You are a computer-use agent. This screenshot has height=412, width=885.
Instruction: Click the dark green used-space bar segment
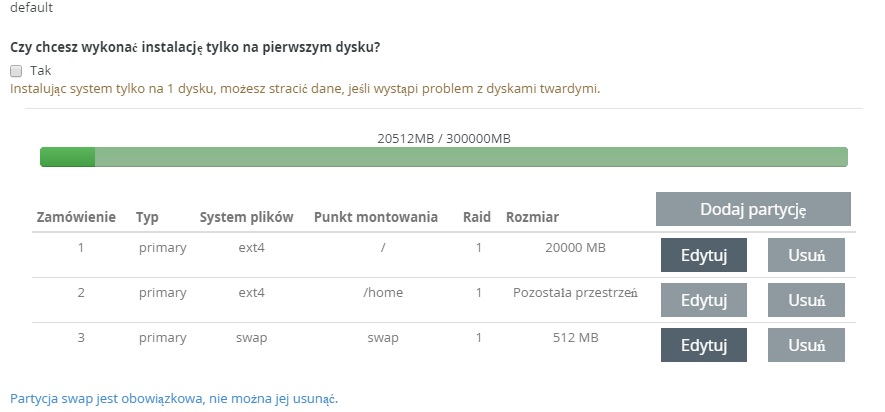[68, 157]
